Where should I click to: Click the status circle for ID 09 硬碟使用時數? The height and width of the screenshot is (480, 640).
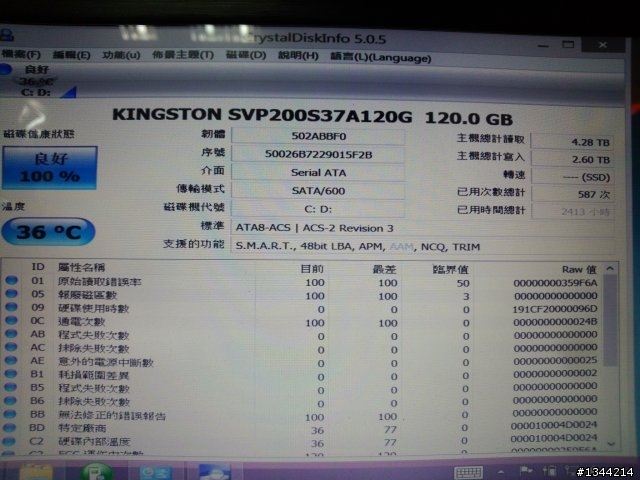11,307
